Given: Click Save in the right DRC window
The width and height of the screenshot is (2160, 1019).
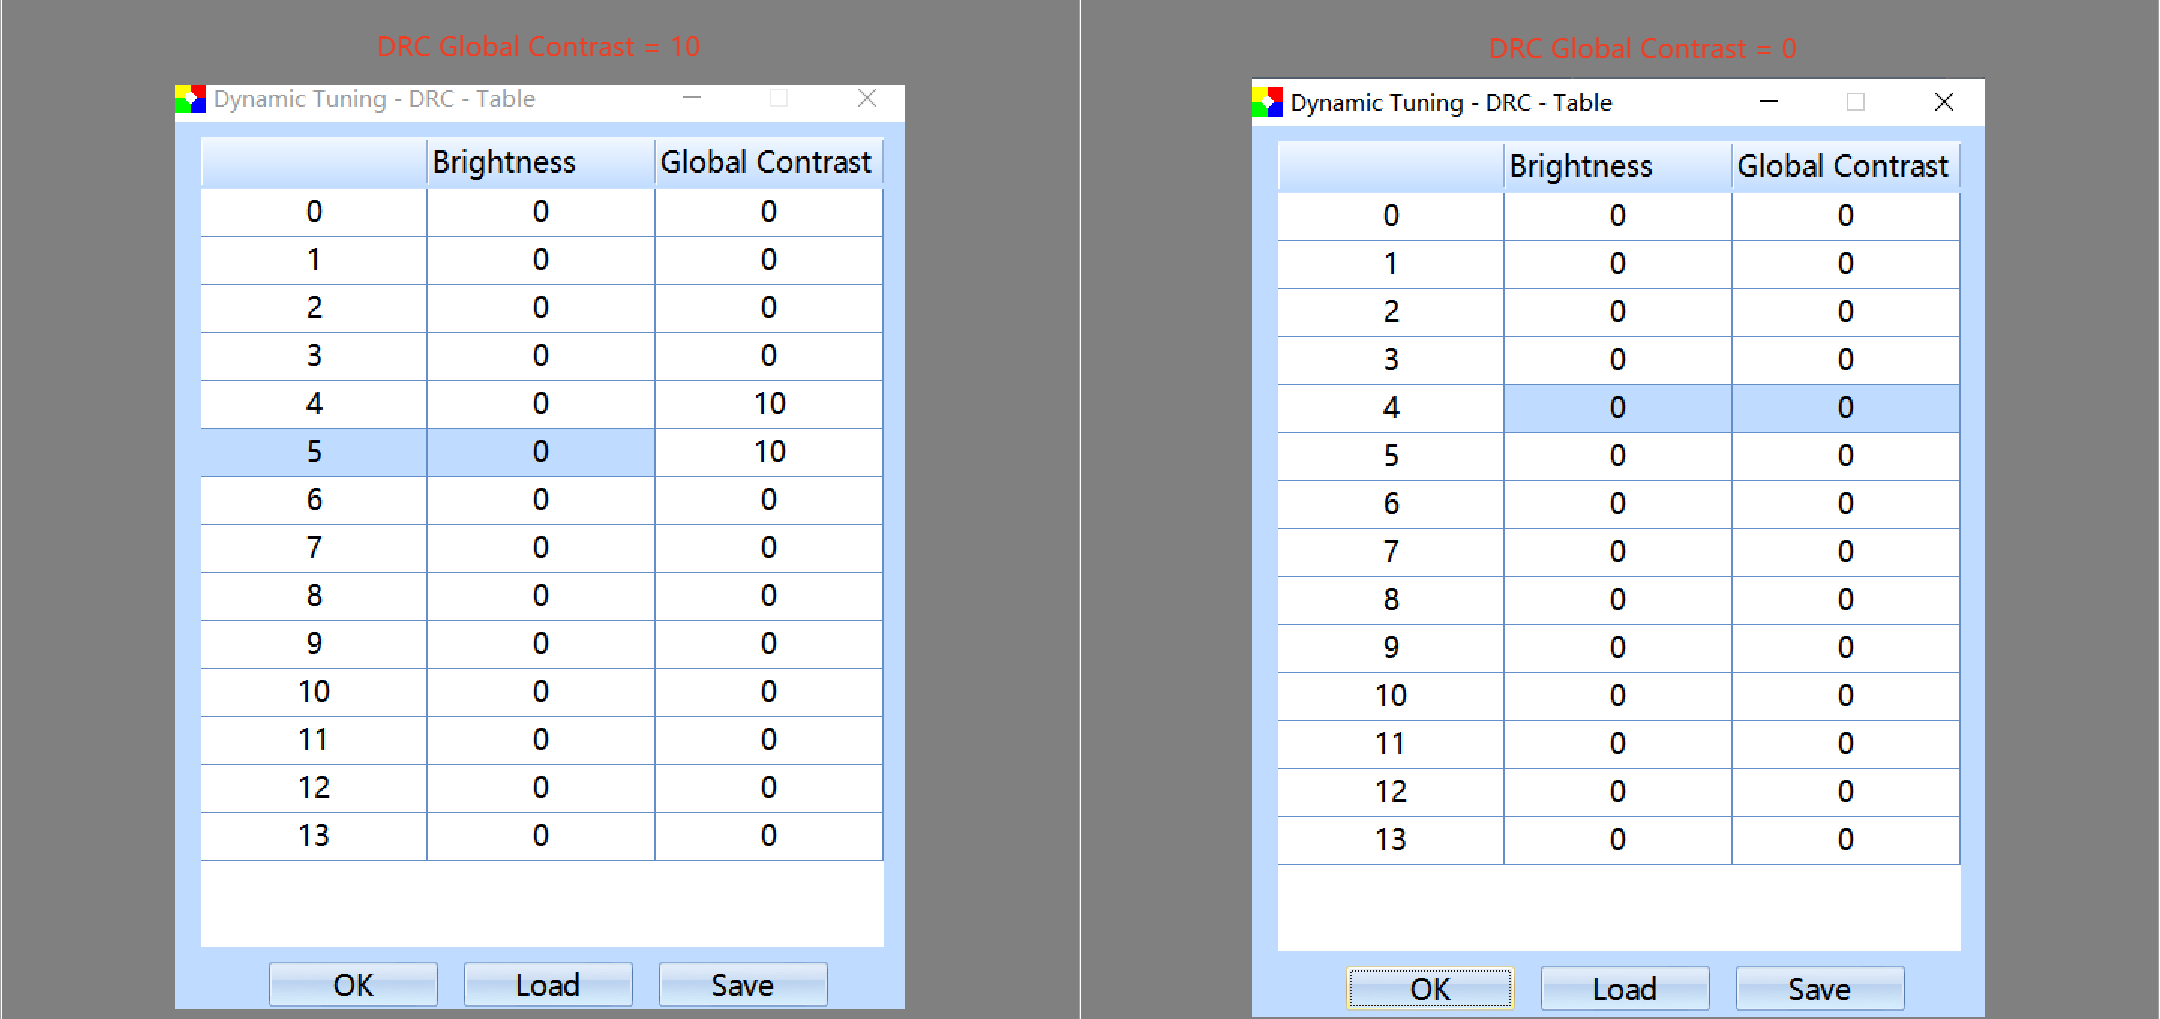Looking at the screenshot, I should coord(1819,989).
